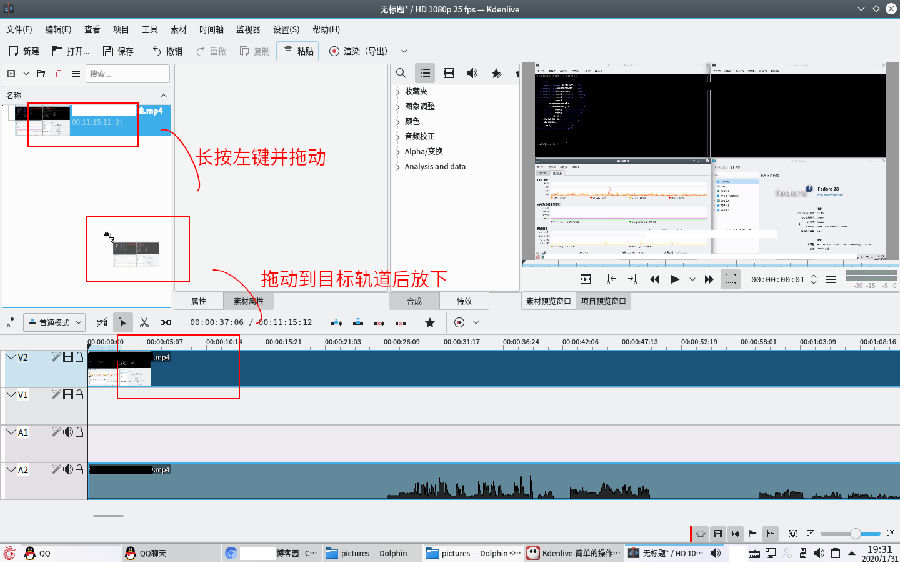Image resolution: width=900 pixels, height=562 pixels.
Task: Switch to the 项目预览窗口 tab
Action: [602, 300]
